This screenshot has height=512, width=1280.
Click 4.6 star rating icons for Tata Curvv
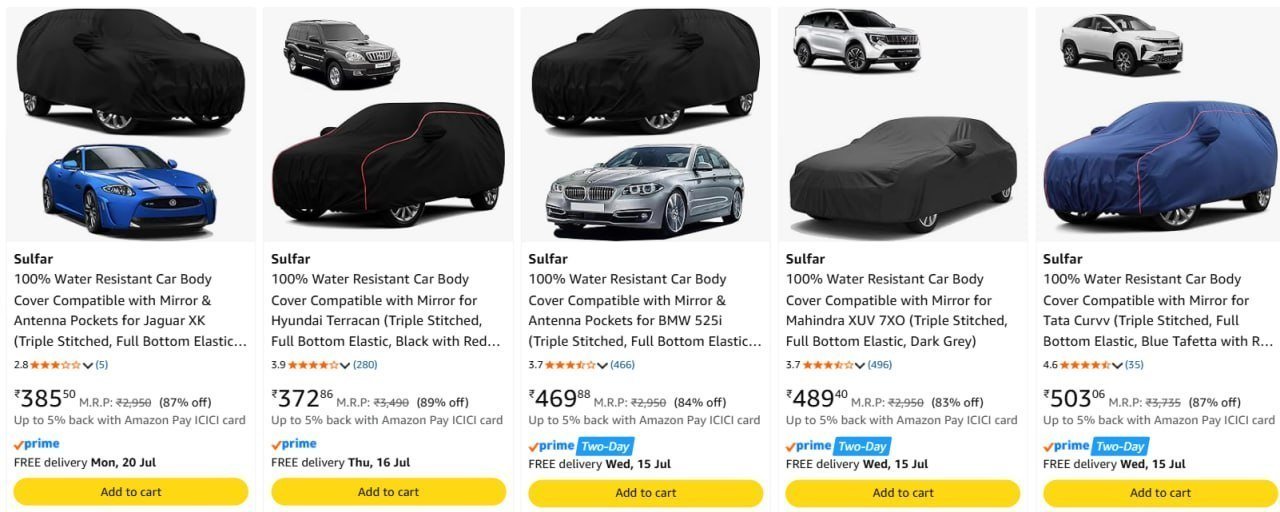1085,365
